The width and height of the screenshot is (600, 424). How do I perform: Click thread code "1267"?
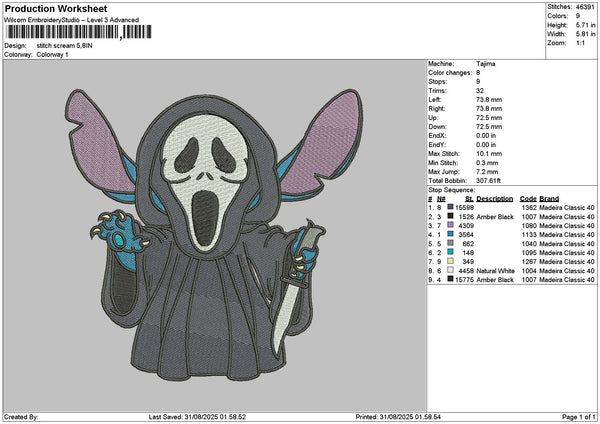point(529,262)
